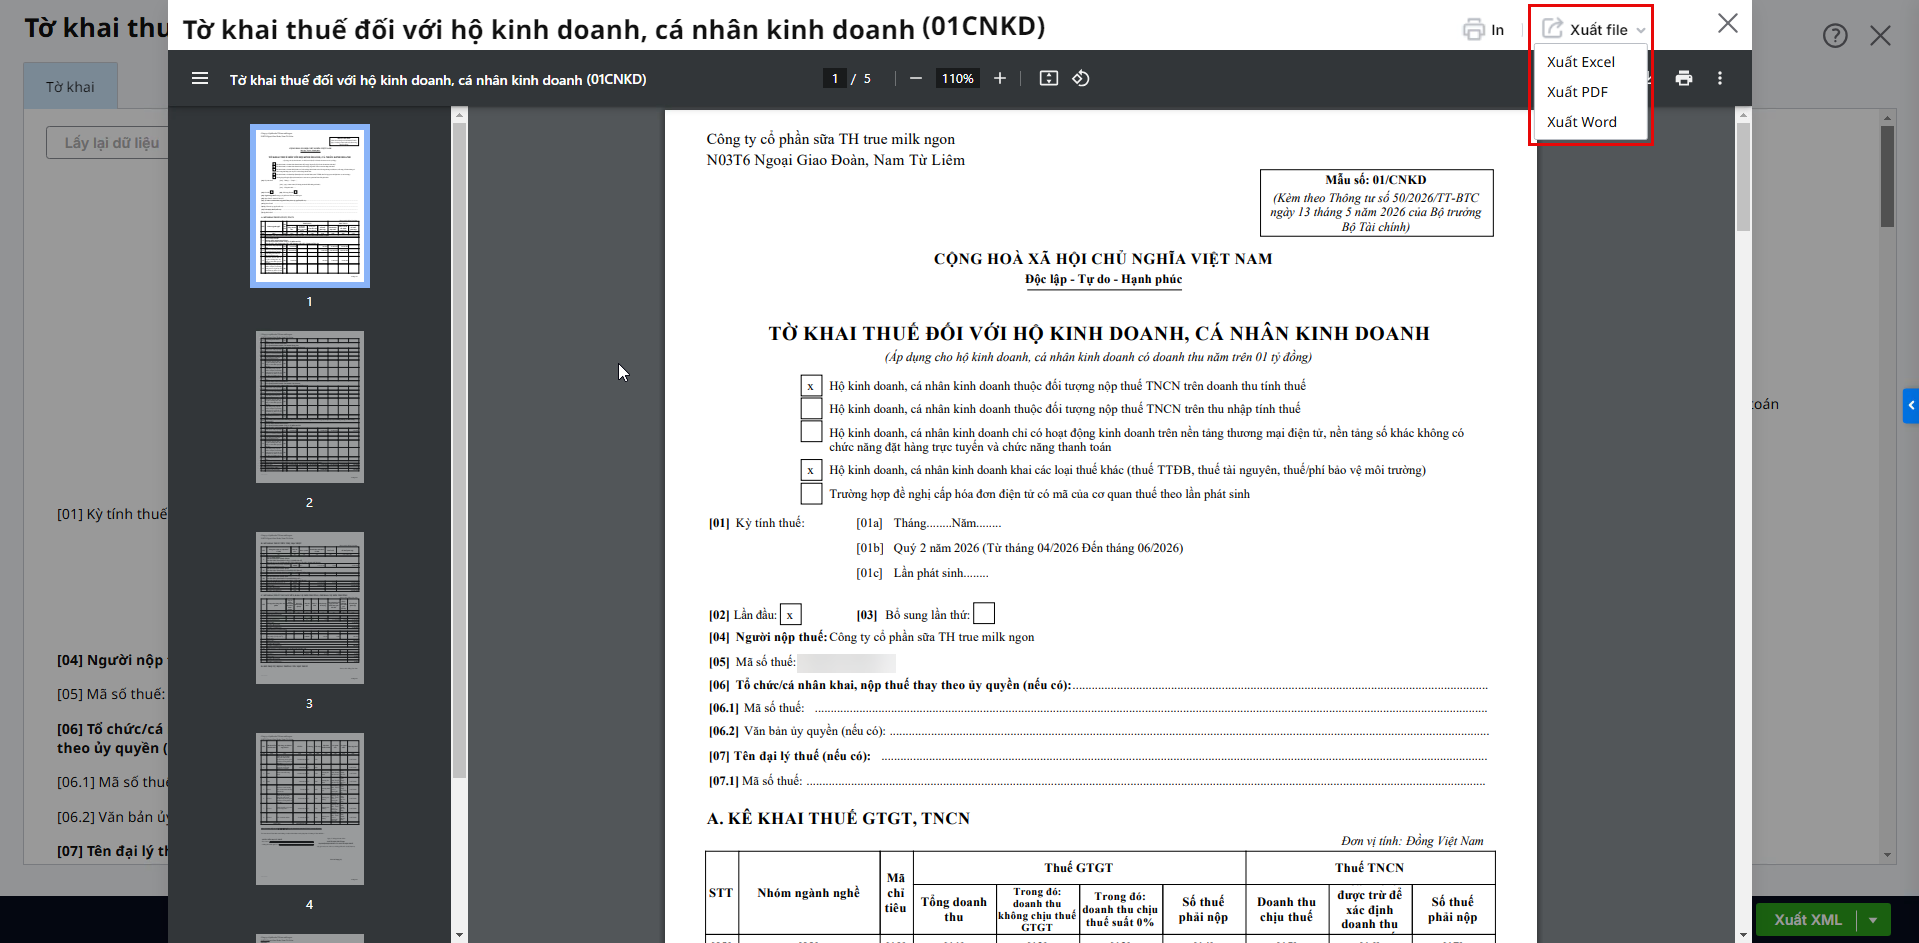
Task: Click the thumbnail panel scroll down arrow
Action: pos(459,935)
